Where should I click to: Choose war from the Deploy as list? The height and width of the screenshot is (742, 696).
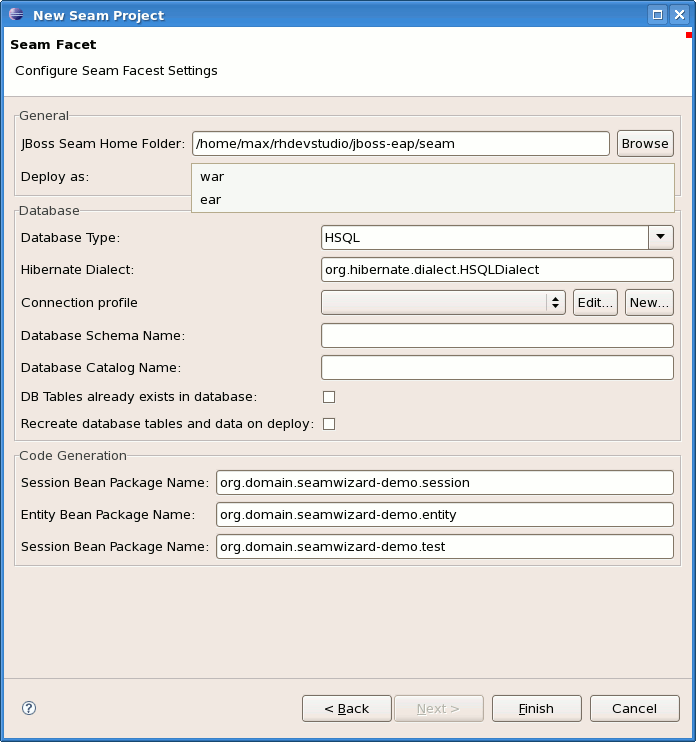(432, 177)
